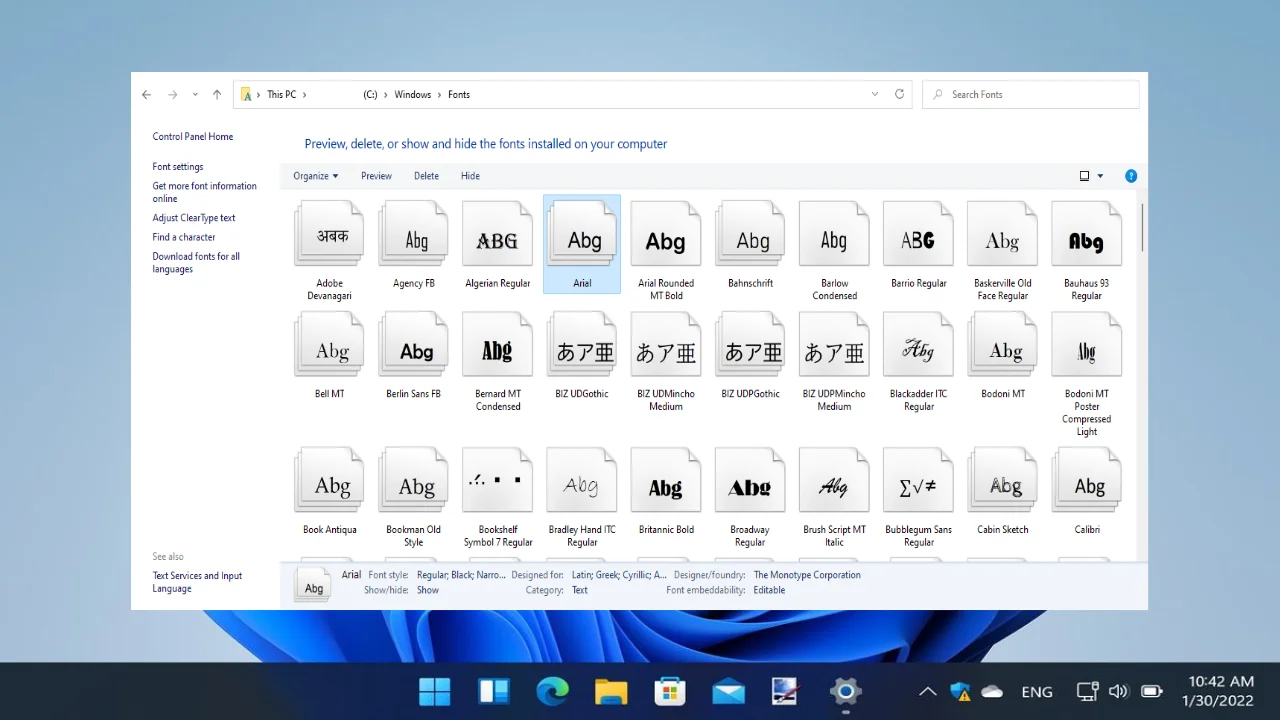Select the Barlow Condensed font icon
This screenshot has width=1280, height=720.
(x=834, y=235)
